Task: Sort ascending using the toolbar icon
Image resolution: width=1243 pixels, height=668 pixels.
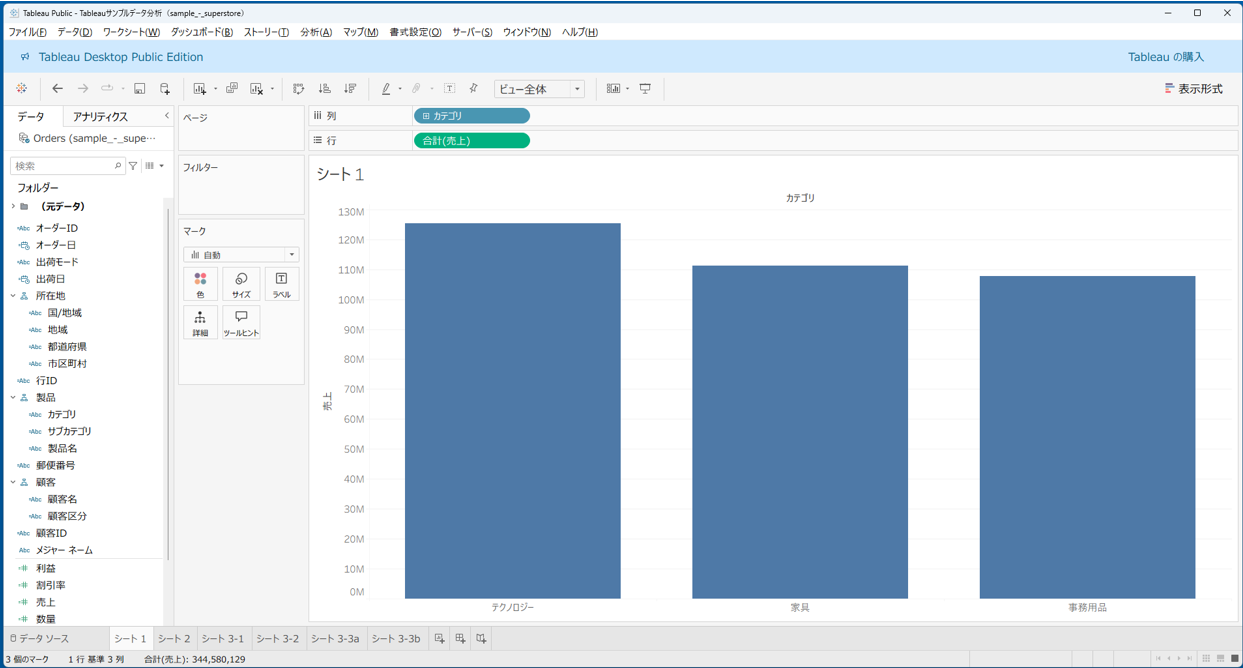Action: [324, 89]
